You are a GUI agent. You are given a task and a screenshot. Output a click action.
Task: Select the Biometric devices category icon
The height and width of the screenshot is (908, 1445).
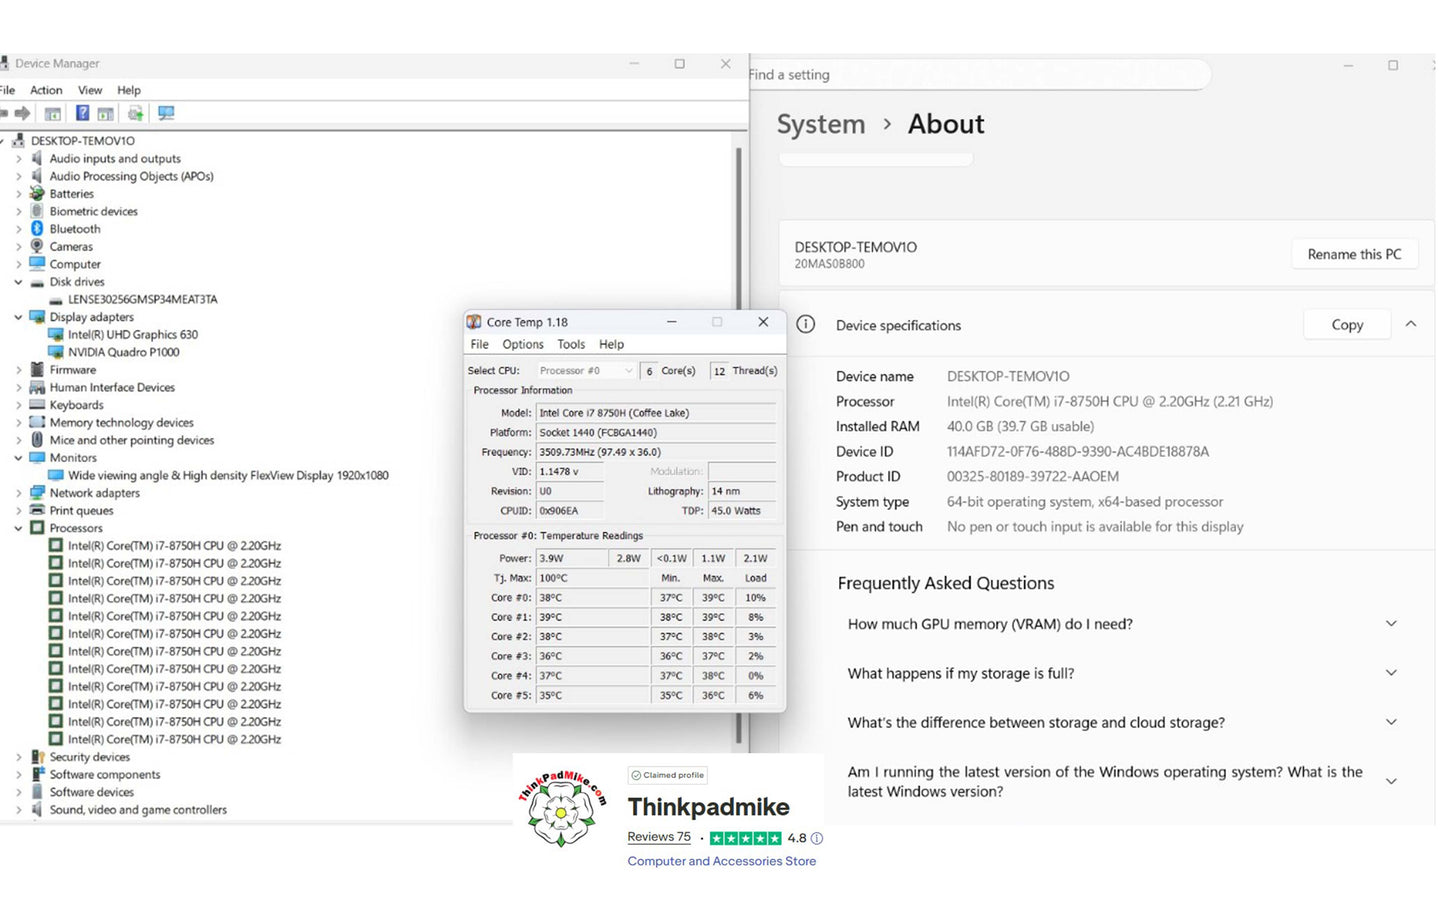37,212
